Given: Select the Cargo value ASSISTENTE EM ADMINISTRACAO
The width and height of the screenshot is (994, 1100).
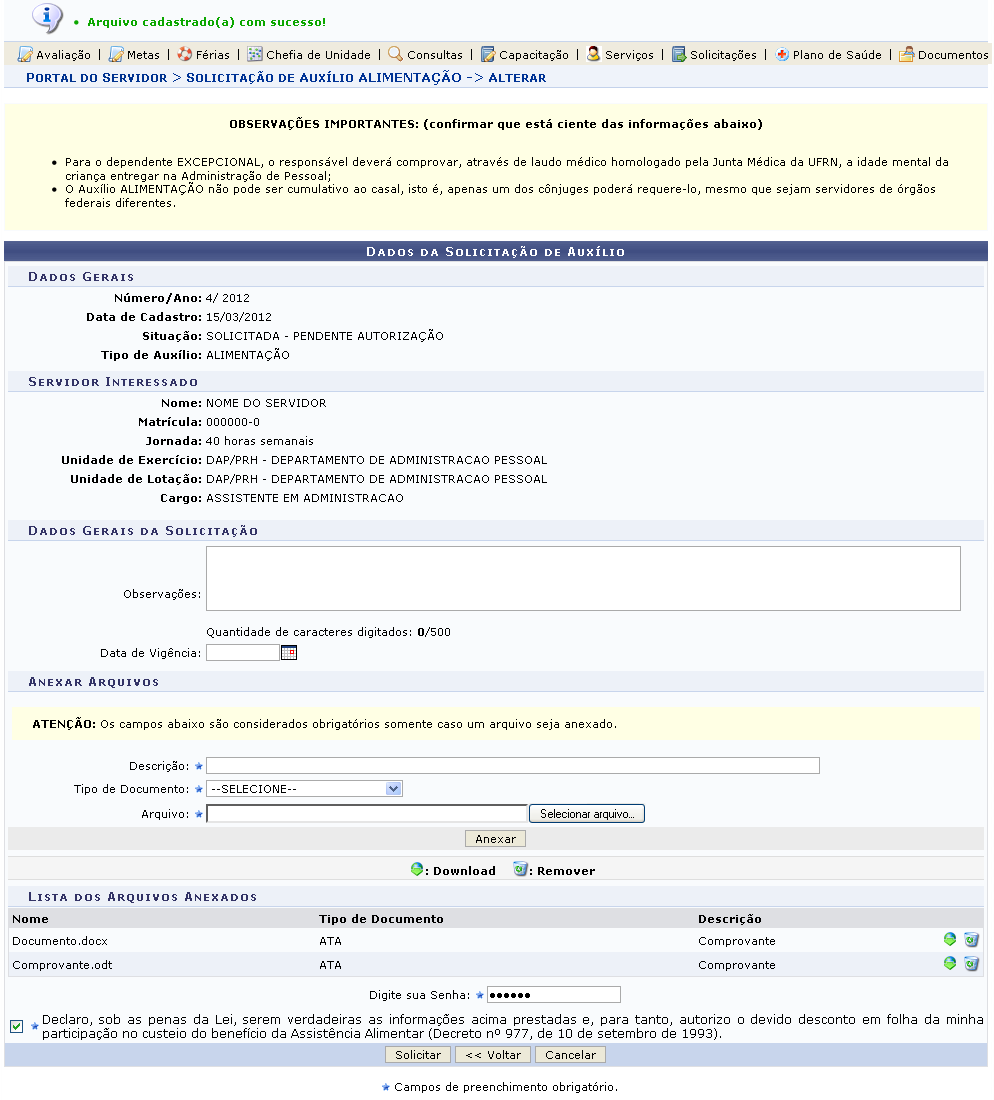Looking at the screenshot, I should tap(305, 498).
